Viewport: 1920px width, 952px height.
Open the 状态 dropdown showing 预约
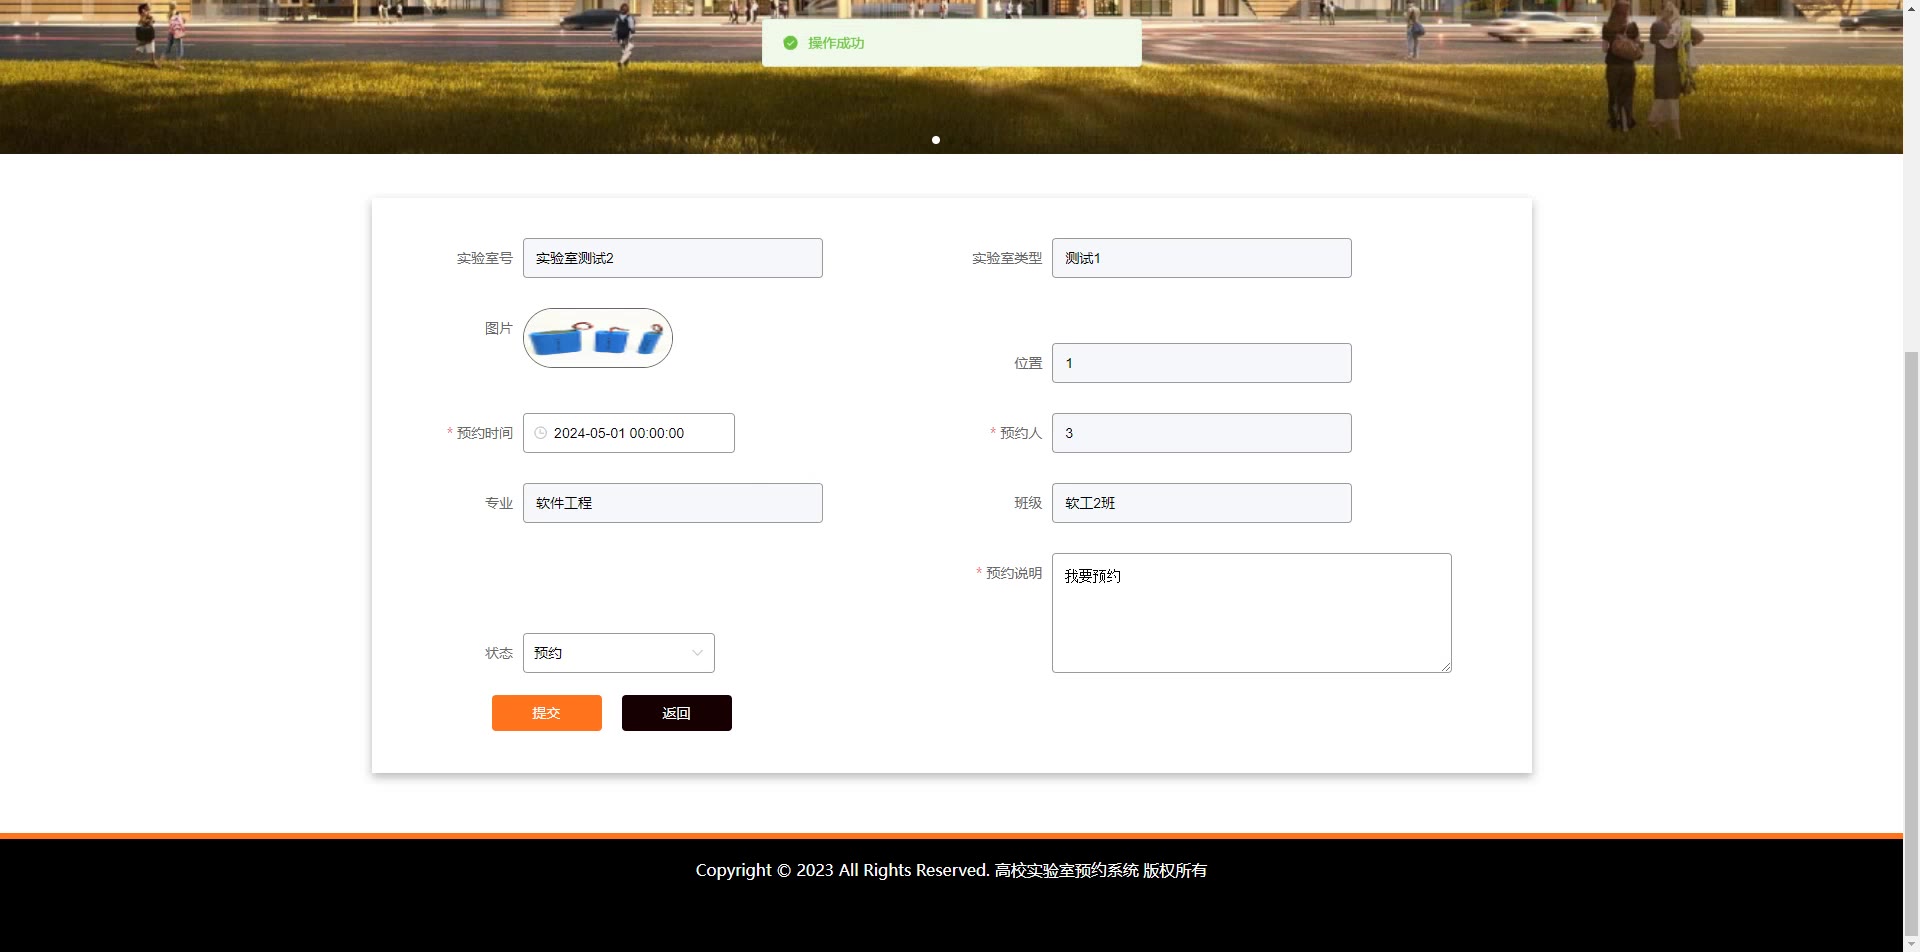(x=618, y=653)
